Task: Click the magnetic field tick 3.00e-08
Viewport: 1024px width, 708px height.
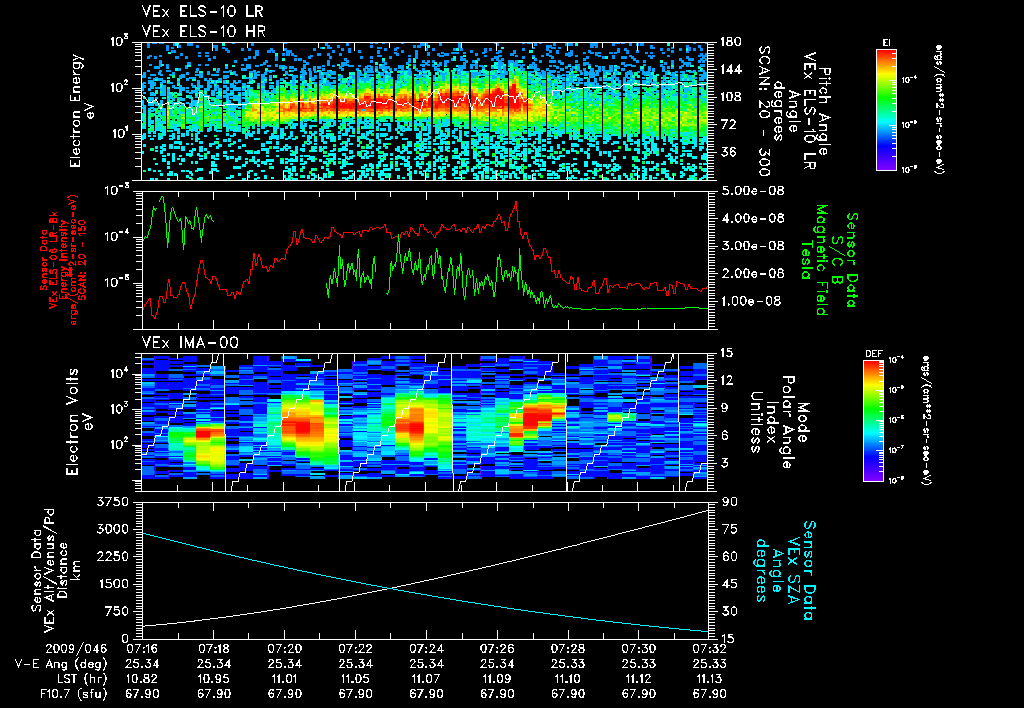Action: (752, 246)
